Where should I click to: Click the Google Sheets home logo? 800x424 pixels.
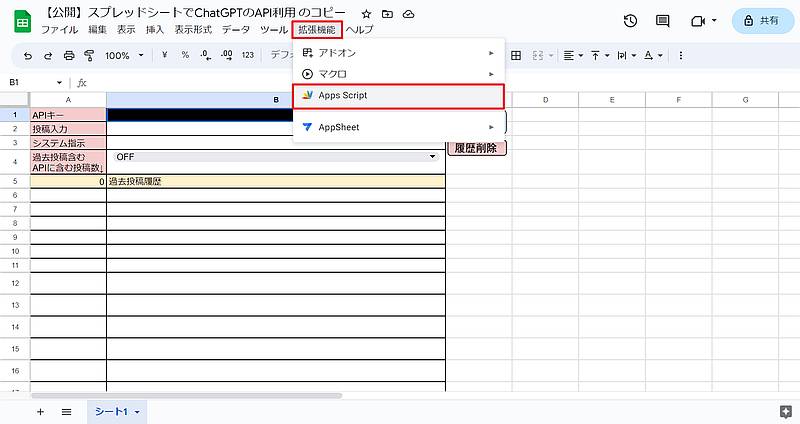[22, 21]
